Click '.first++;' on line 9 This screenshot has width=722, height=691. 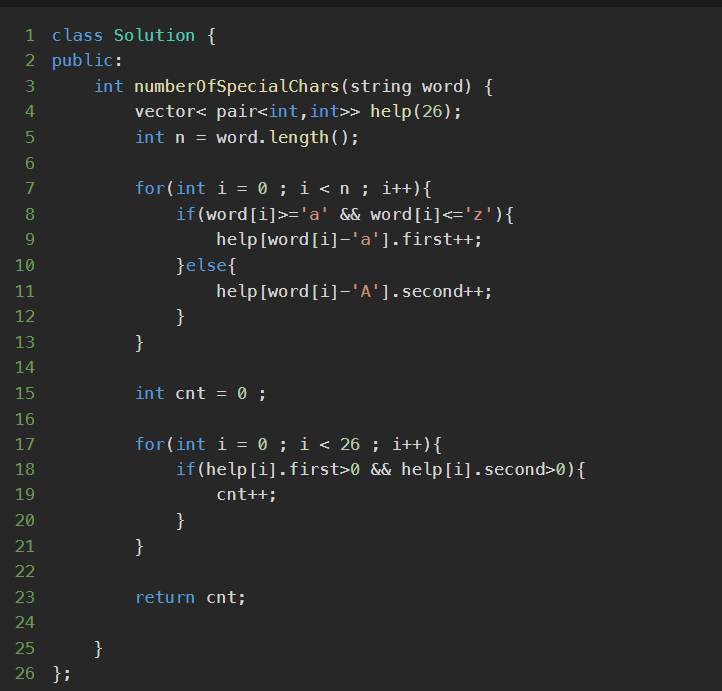(437, 239)
